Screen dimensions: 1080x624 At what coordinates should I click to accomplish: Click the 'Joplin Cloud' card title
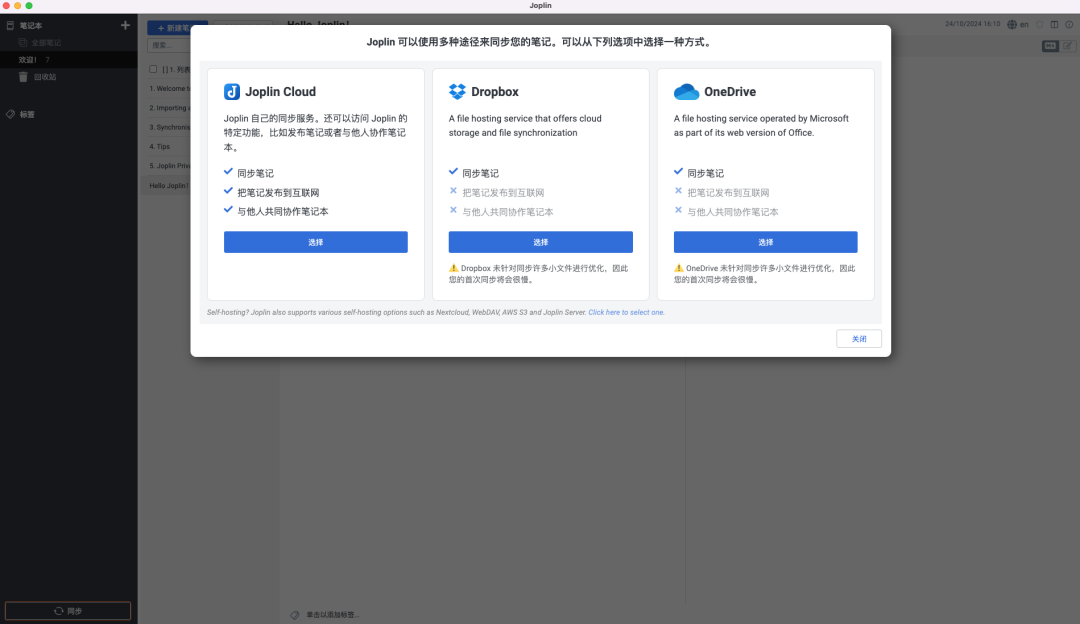point(280,92)
